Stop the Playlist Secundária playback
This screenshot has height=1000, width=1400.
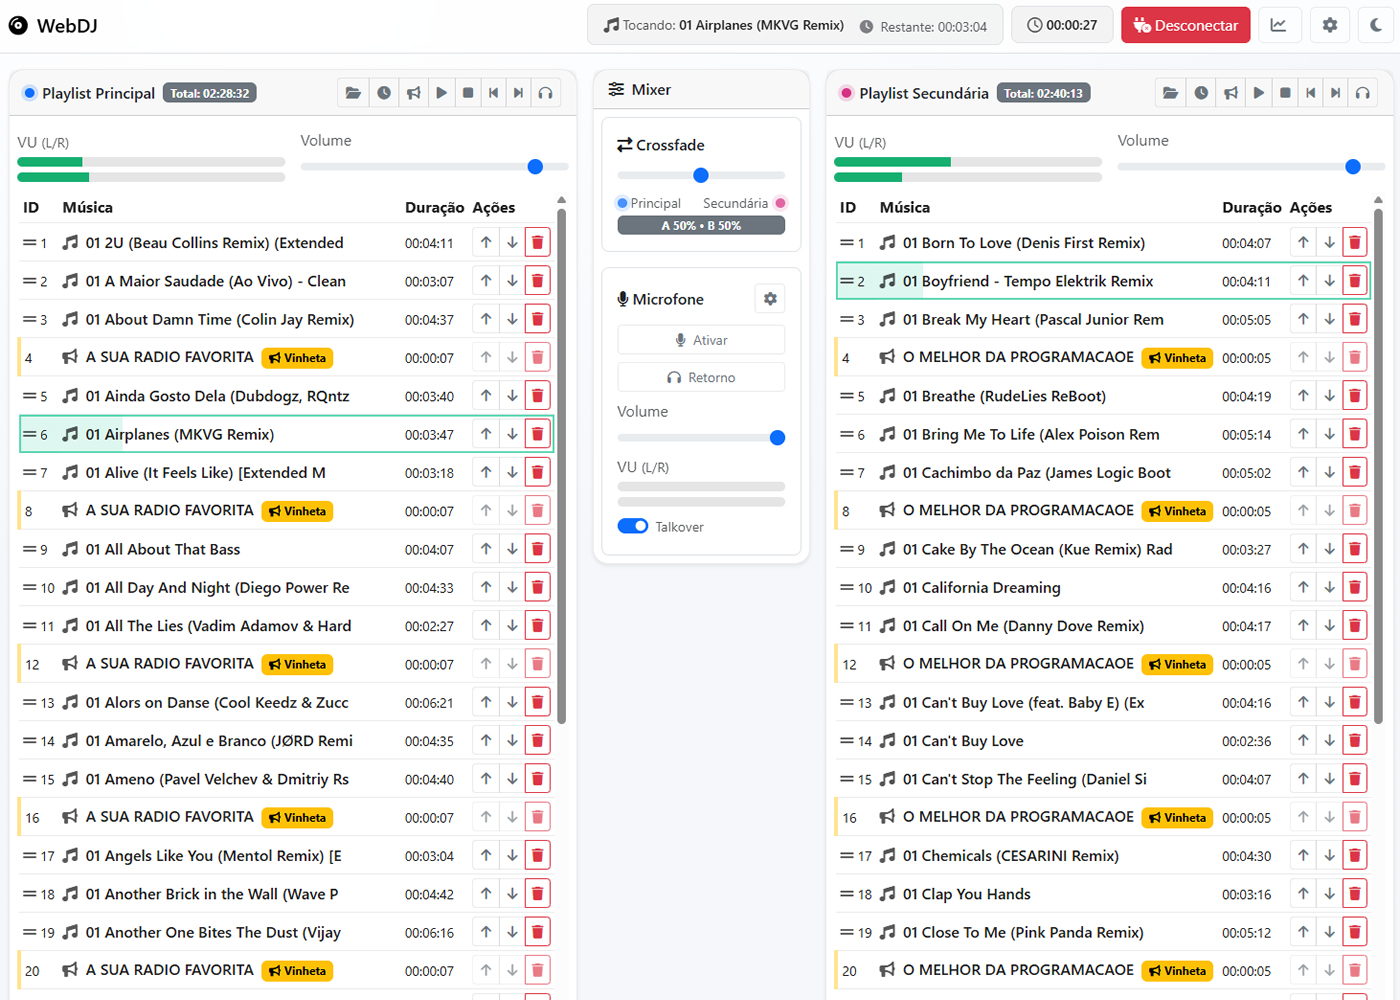1285,93
